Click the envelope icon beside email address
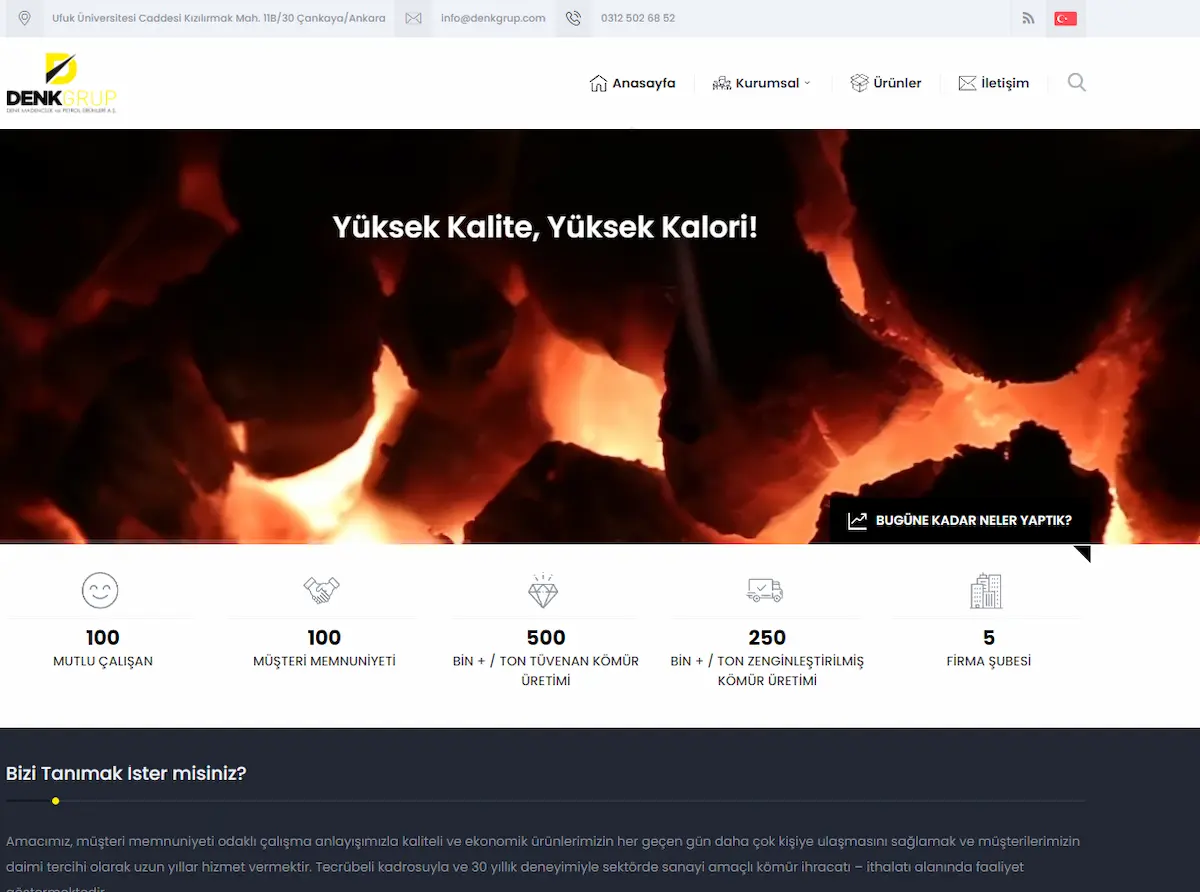Screen dimensions: 1200x892 pos(413,18)
